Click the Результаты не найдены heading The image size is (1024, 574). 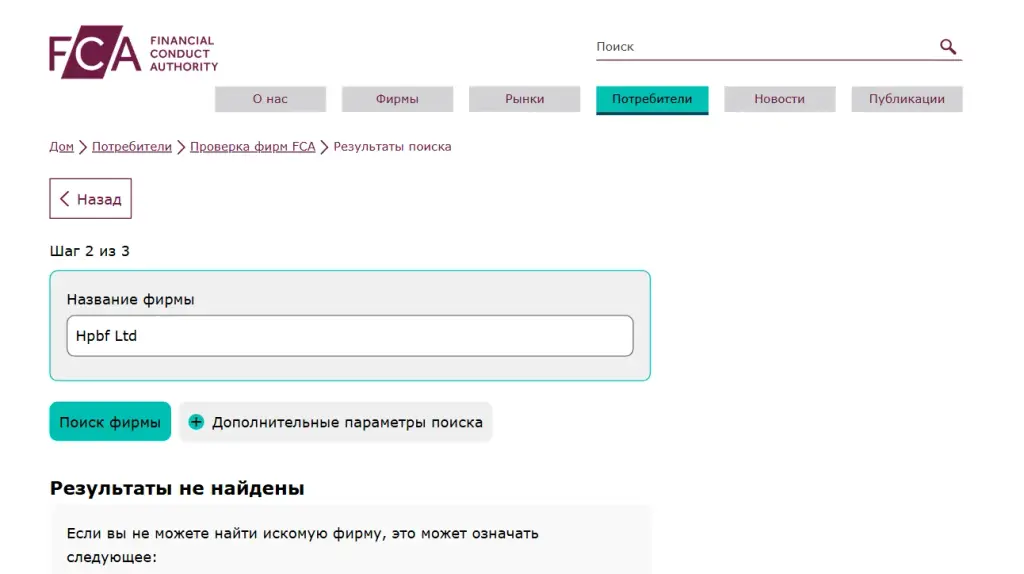tap(177, 488)
